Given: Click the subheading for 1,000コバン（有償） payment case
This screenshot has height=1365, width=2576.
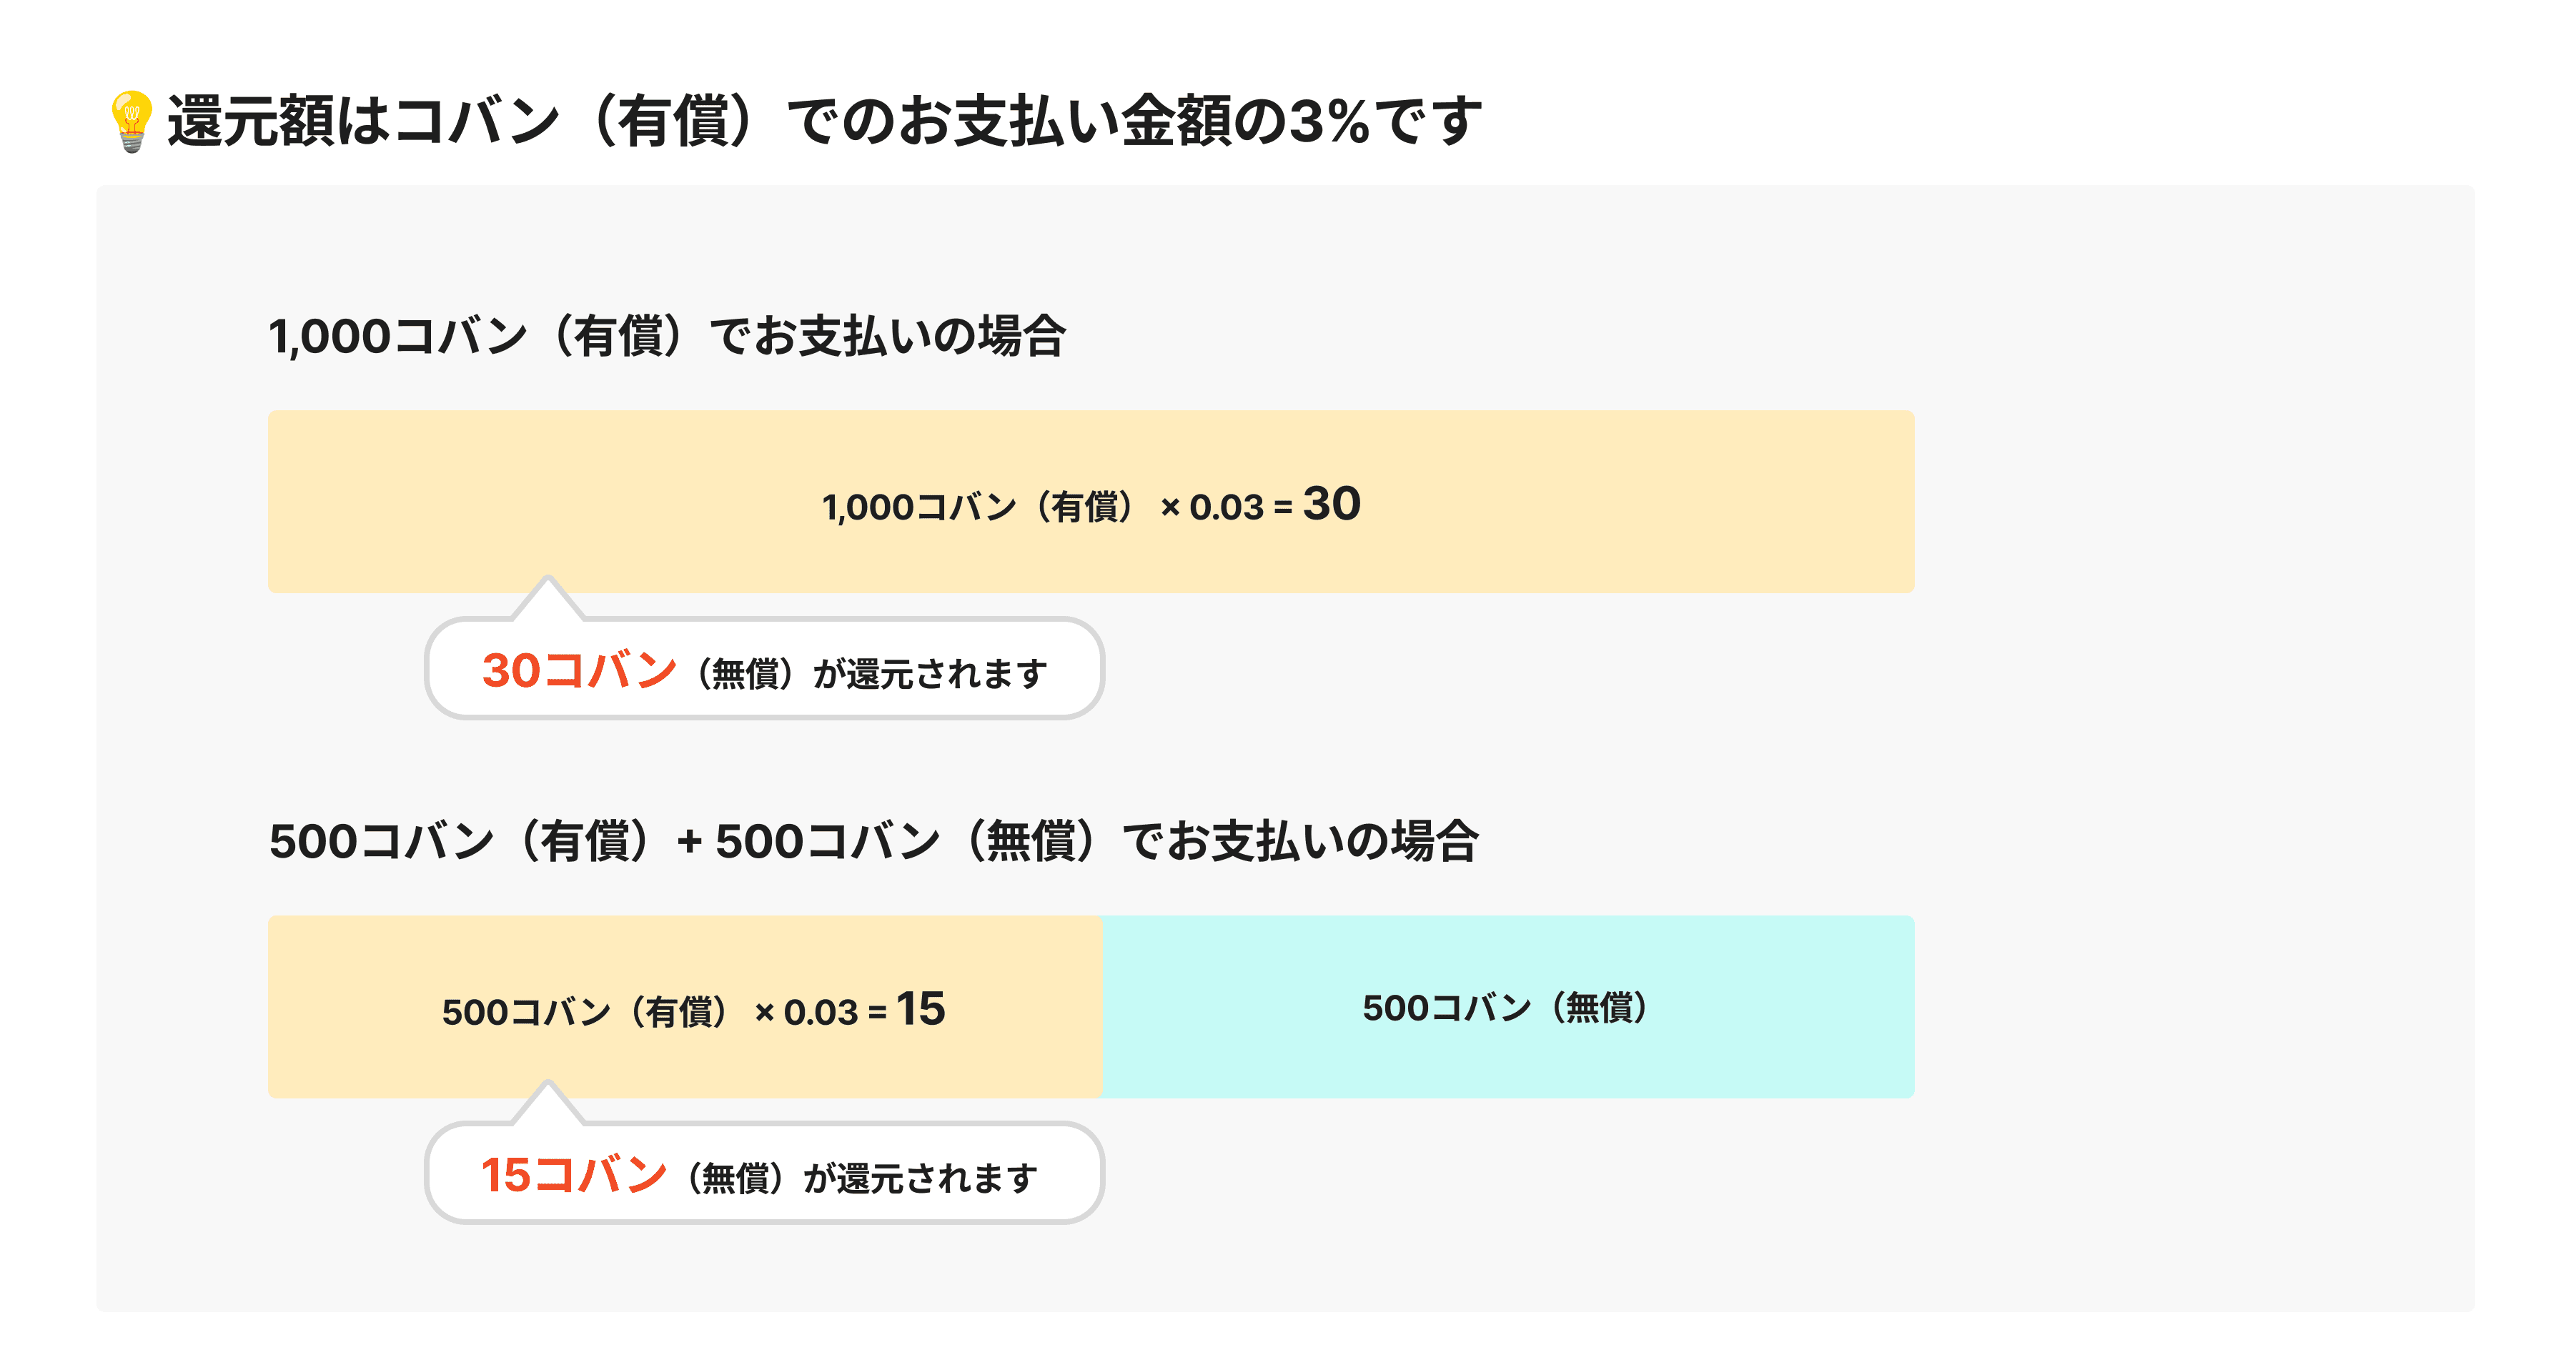Looking at the screenshot, I should (x=667, y=336).
